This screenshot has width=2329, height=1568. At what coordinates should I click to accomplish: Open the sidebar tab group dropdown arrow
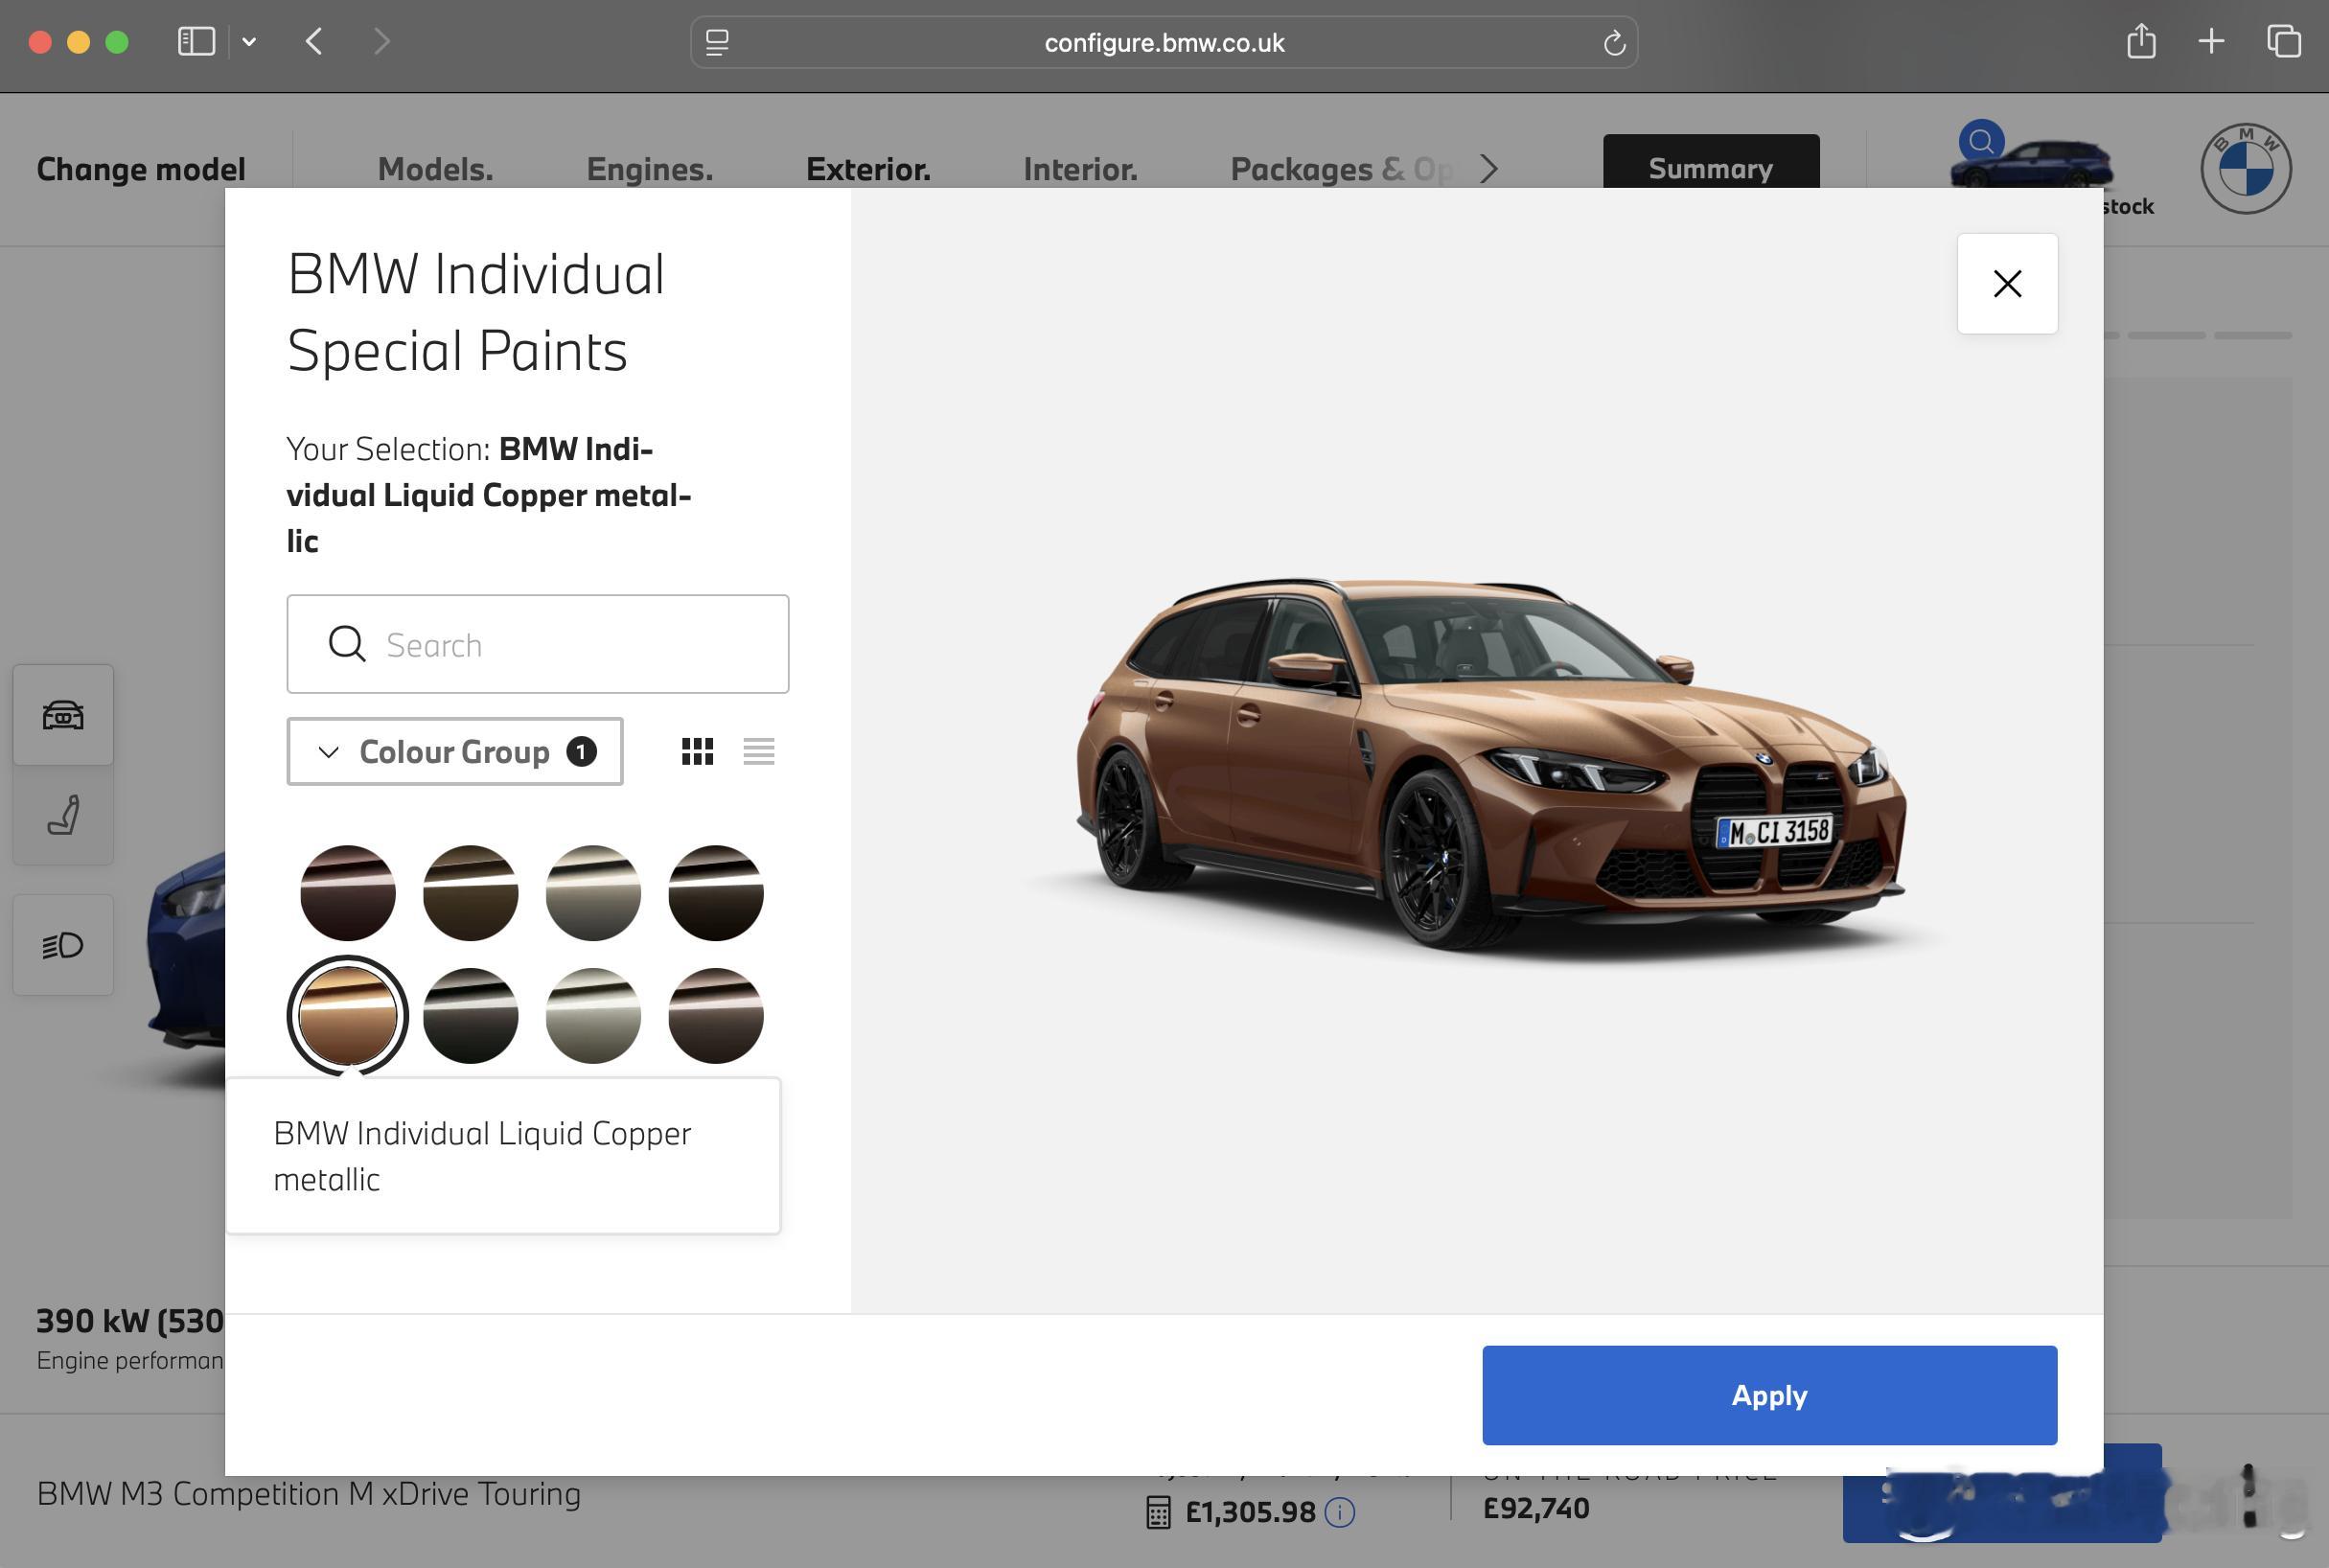click(249, 42)
